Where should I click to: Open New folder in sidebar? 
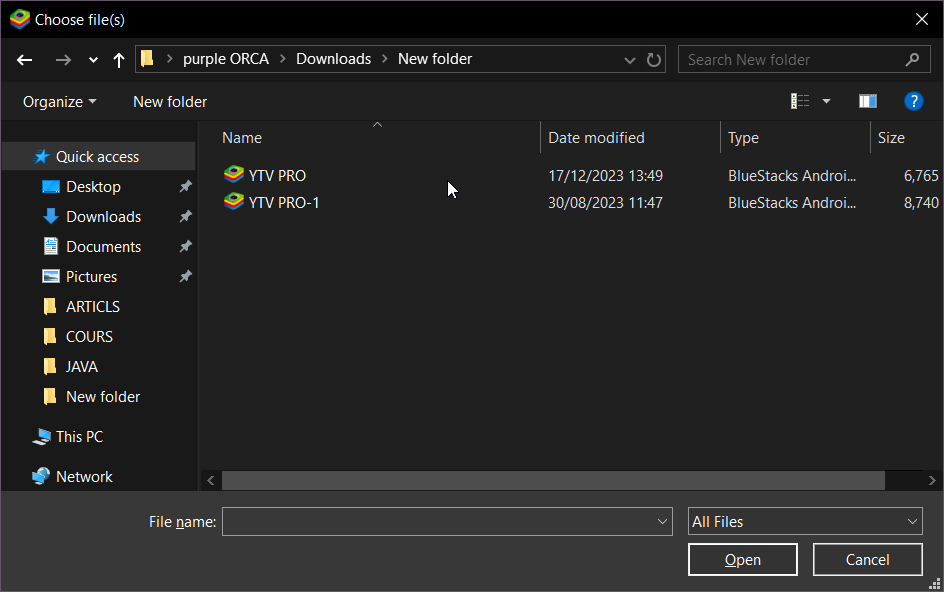[103, 397]
